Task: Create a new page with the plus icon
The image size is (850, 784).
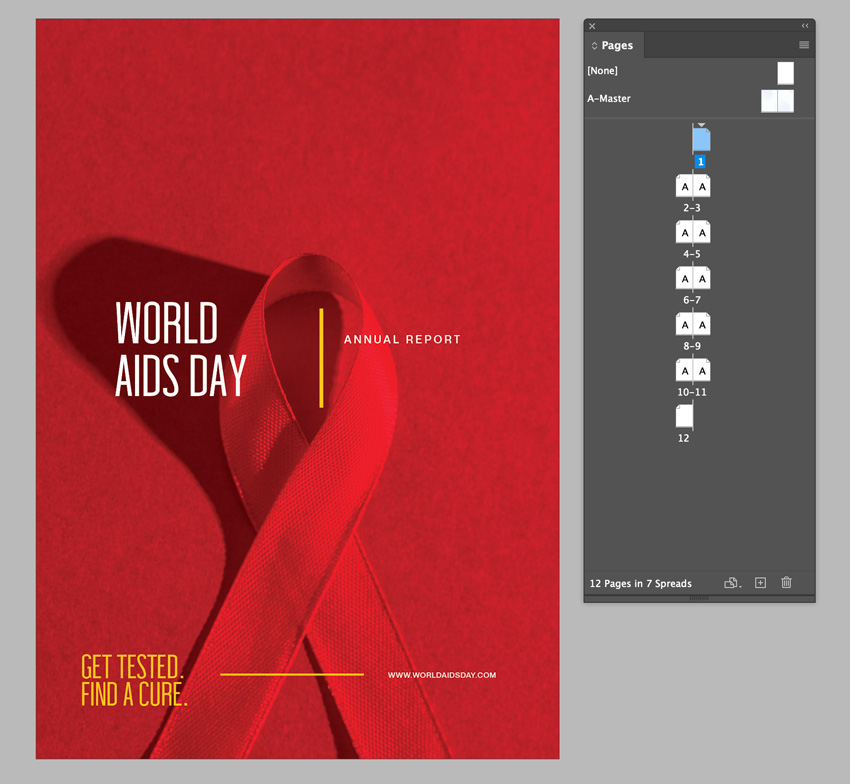Action: click(761, 583)
